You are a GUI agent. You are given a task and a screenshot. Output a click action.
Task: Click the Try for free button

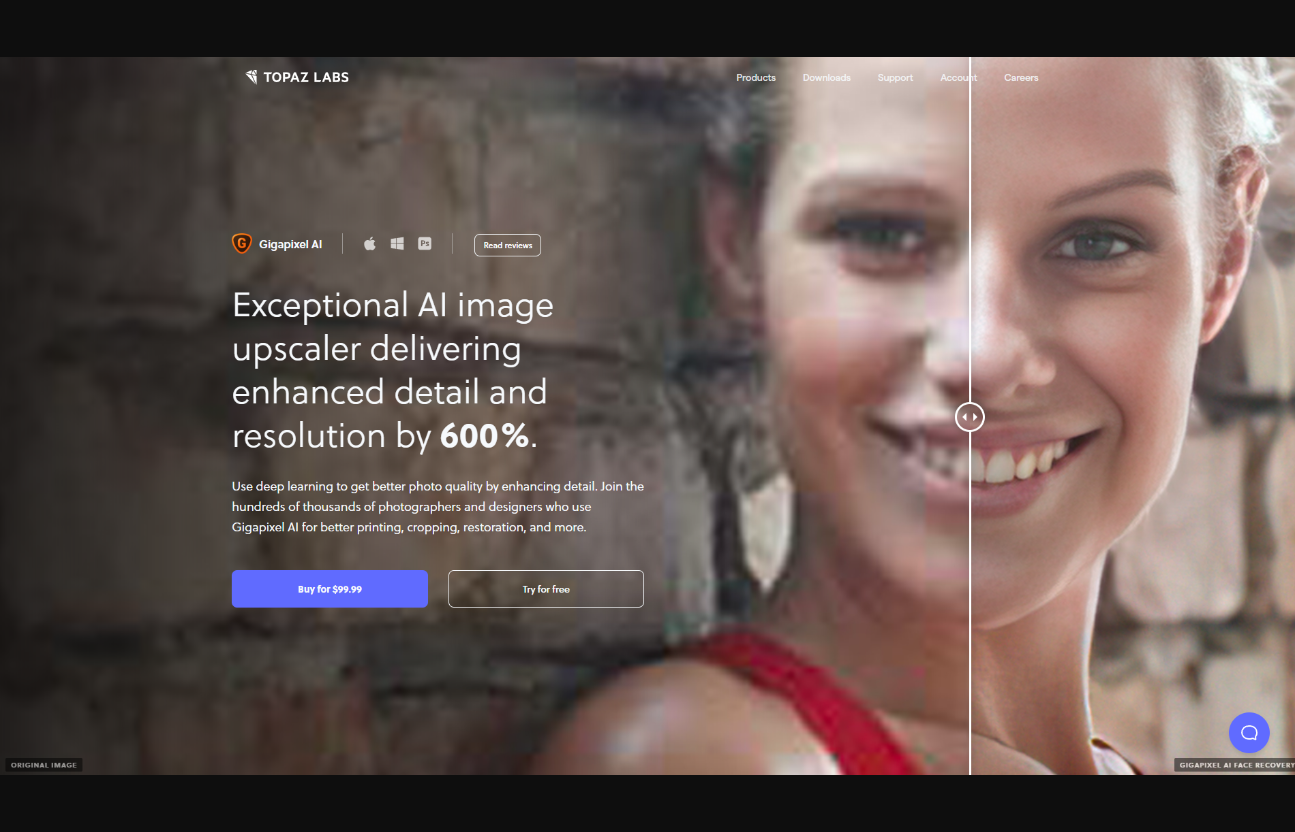pyautogui.click(x=546, y=589)
